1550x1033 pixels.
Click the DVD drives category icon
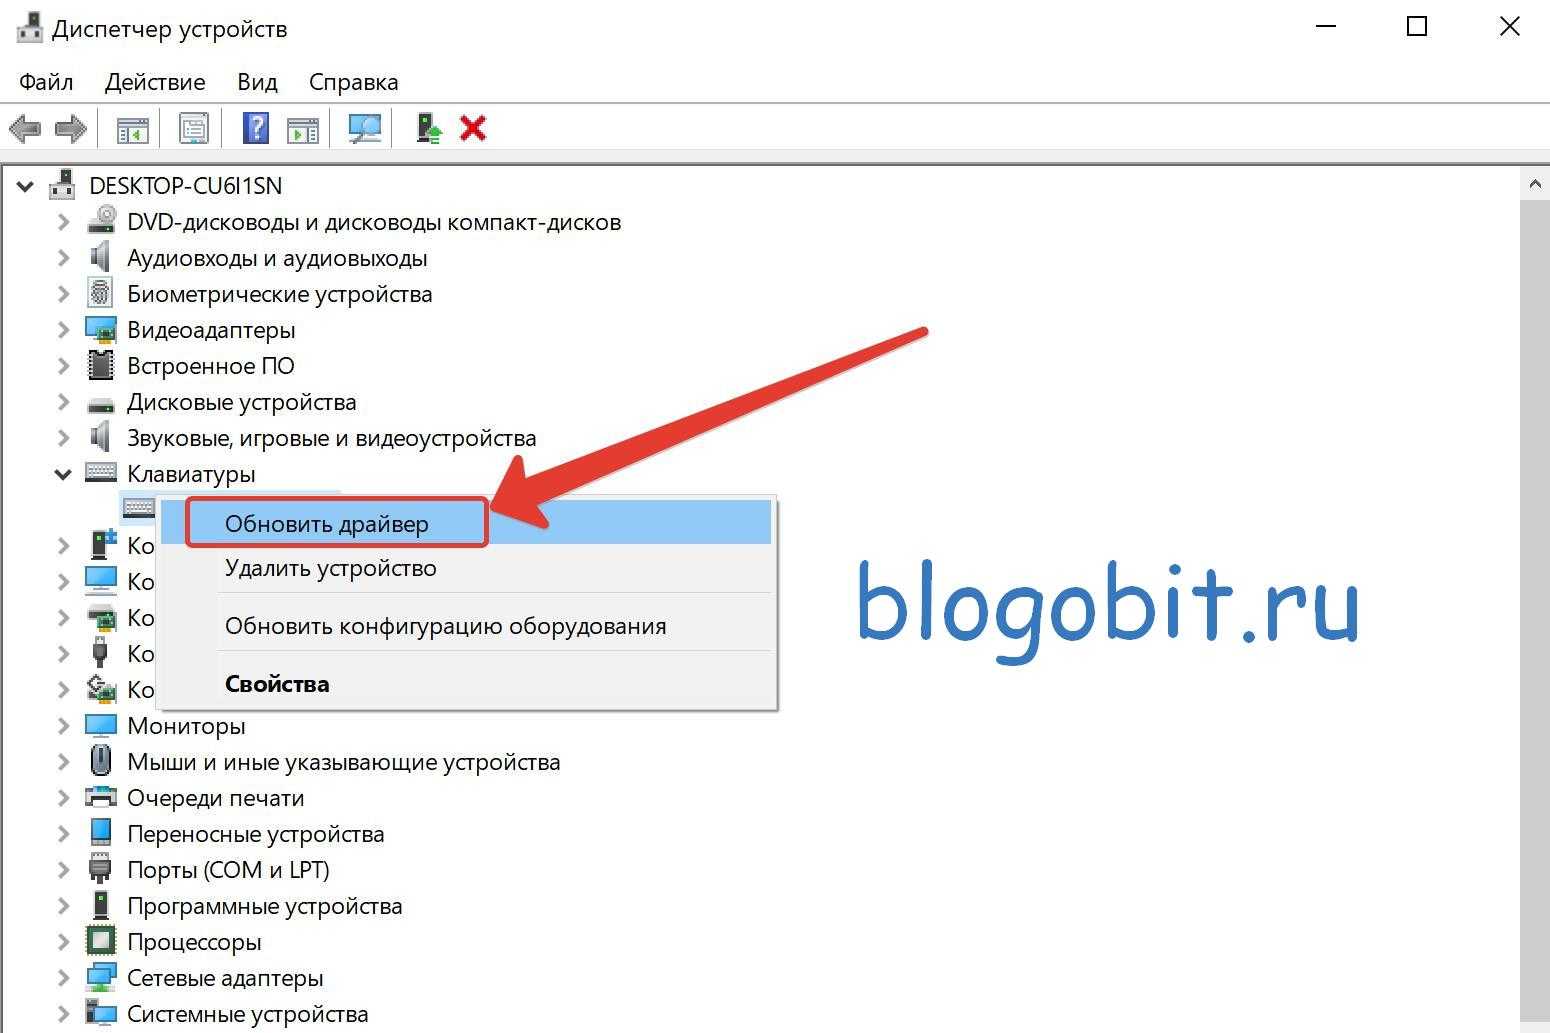(101, 221)
